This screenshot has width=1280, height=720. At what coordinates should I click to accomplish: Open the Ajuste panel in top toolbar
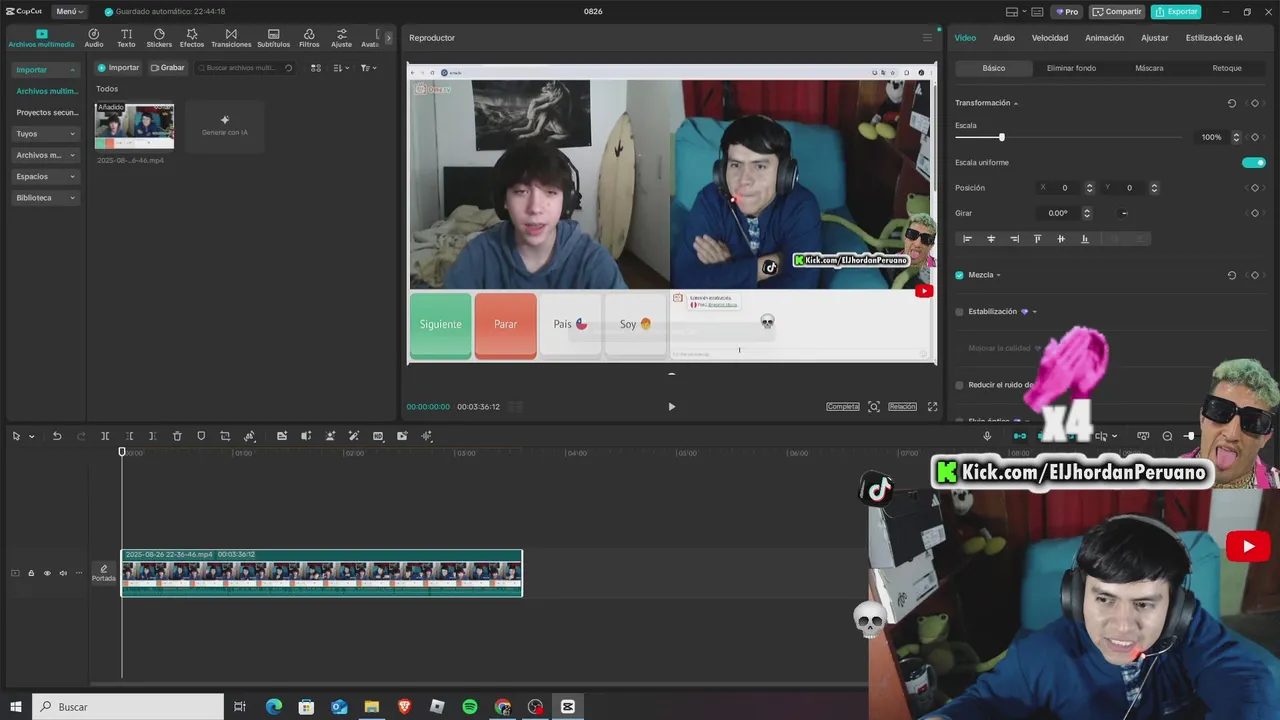tap(341, 38)
